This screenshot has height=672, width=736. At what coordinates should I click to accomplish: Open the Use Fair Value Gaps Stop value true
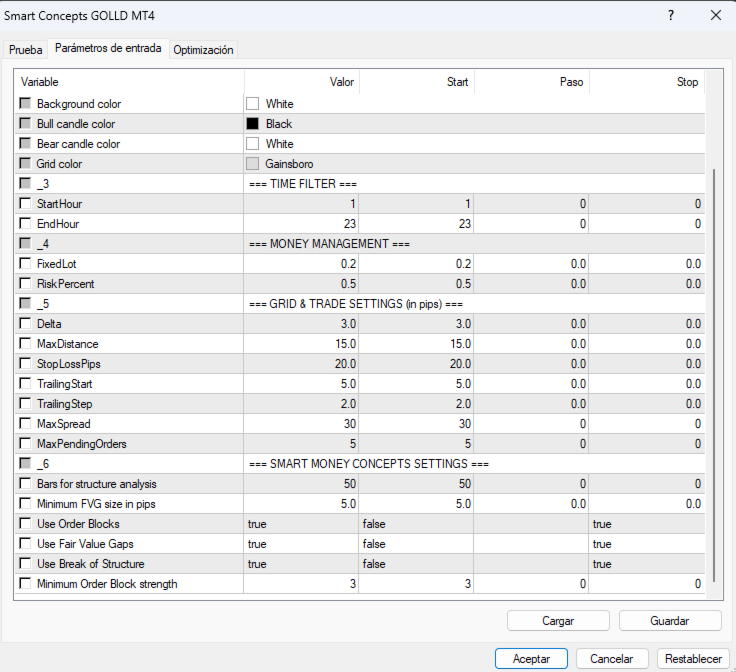pyautogui.click(x=647, y=544)
